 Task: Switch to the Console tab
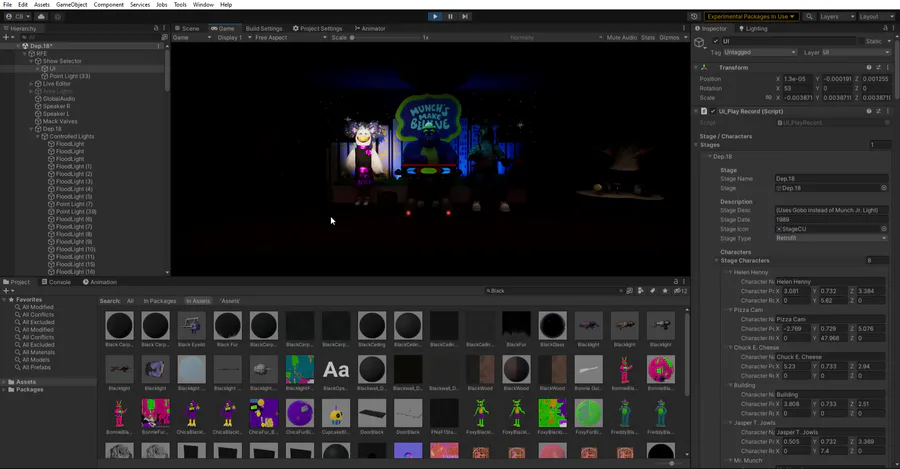click(x=56, y=282)
